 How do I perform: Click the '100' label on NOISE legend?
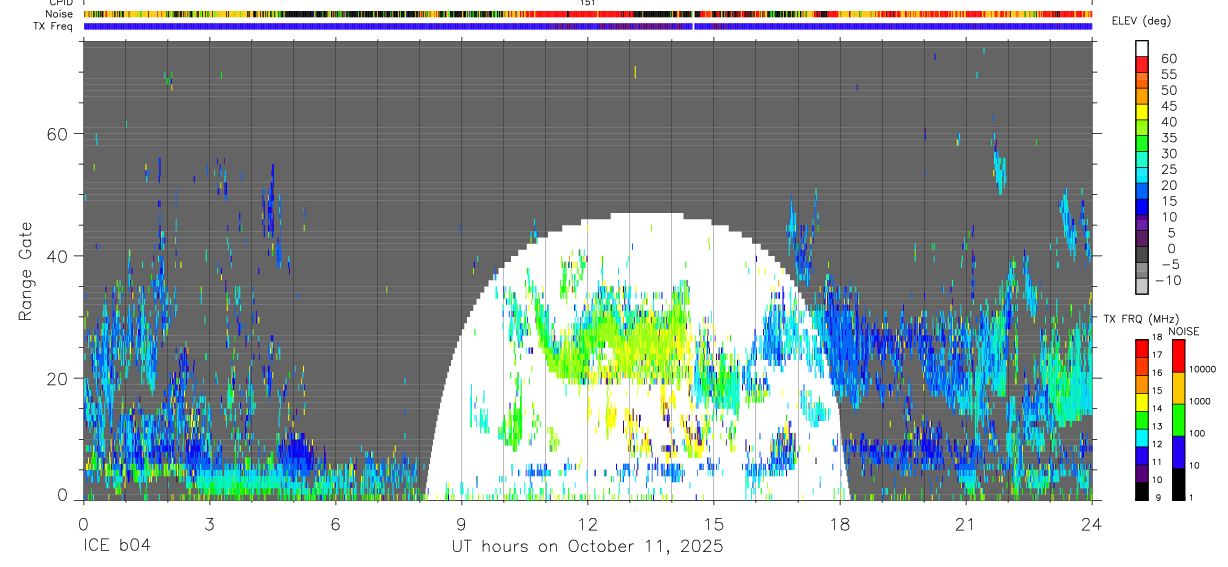tap(1197, 433)
